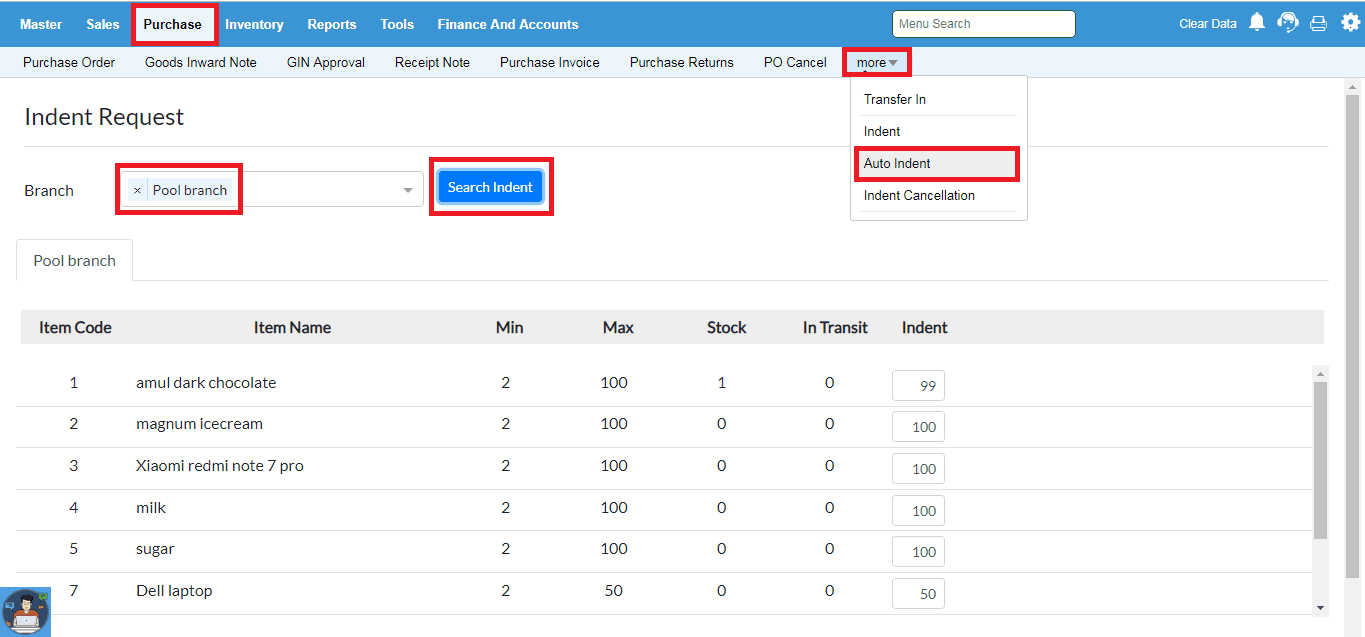Image resolution: width=1365 pixels, height=637 pixels.
Task: Switch to the Pool branch tab
Action: 75,260
